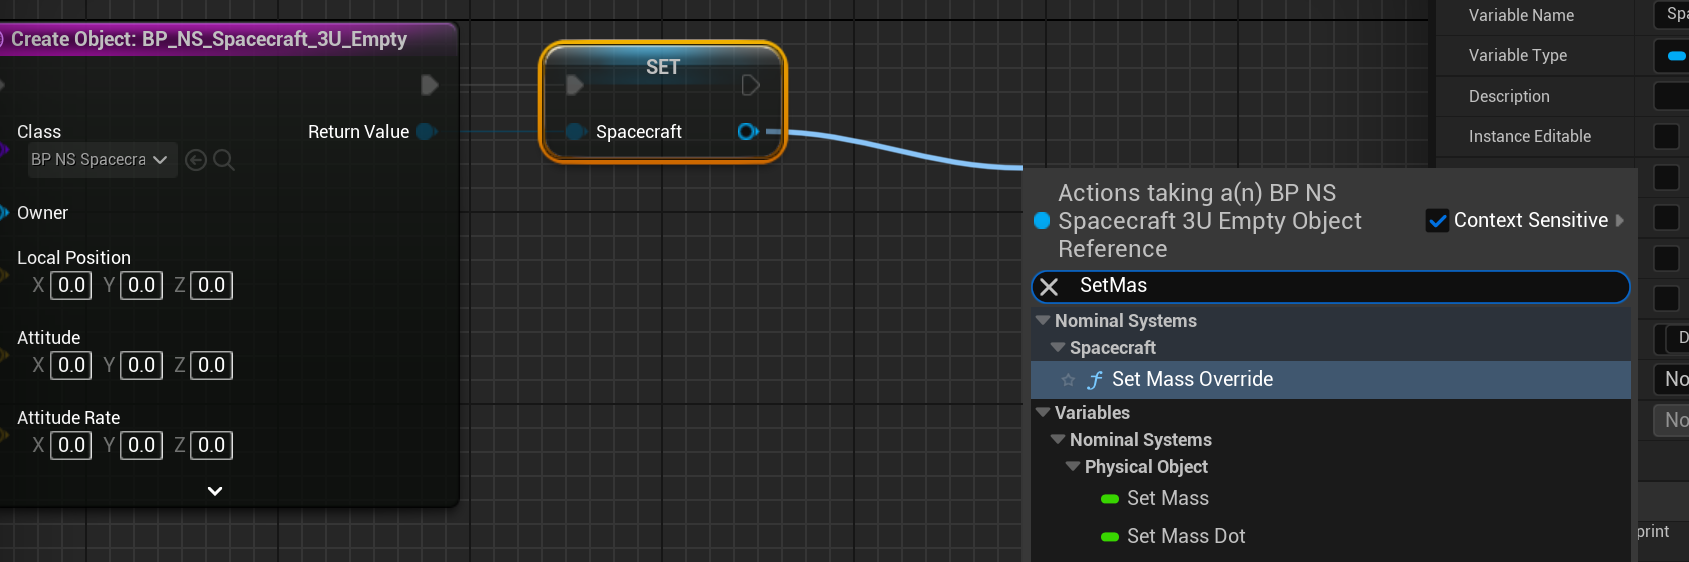The height and width of the screenshot is (562, 1689).
Task: Click the SET node execution output pin
Action: [750, 86]
